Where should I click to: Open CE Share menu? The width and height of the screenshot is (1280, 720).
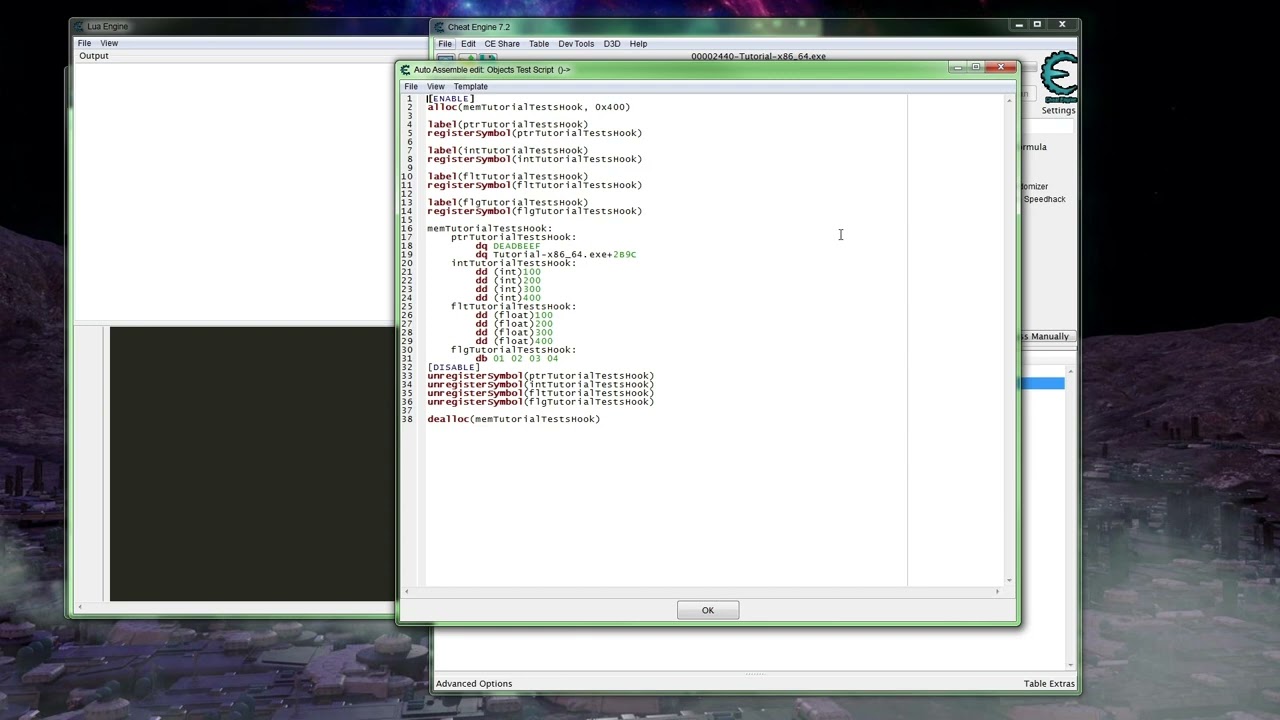tap(502, 44)
